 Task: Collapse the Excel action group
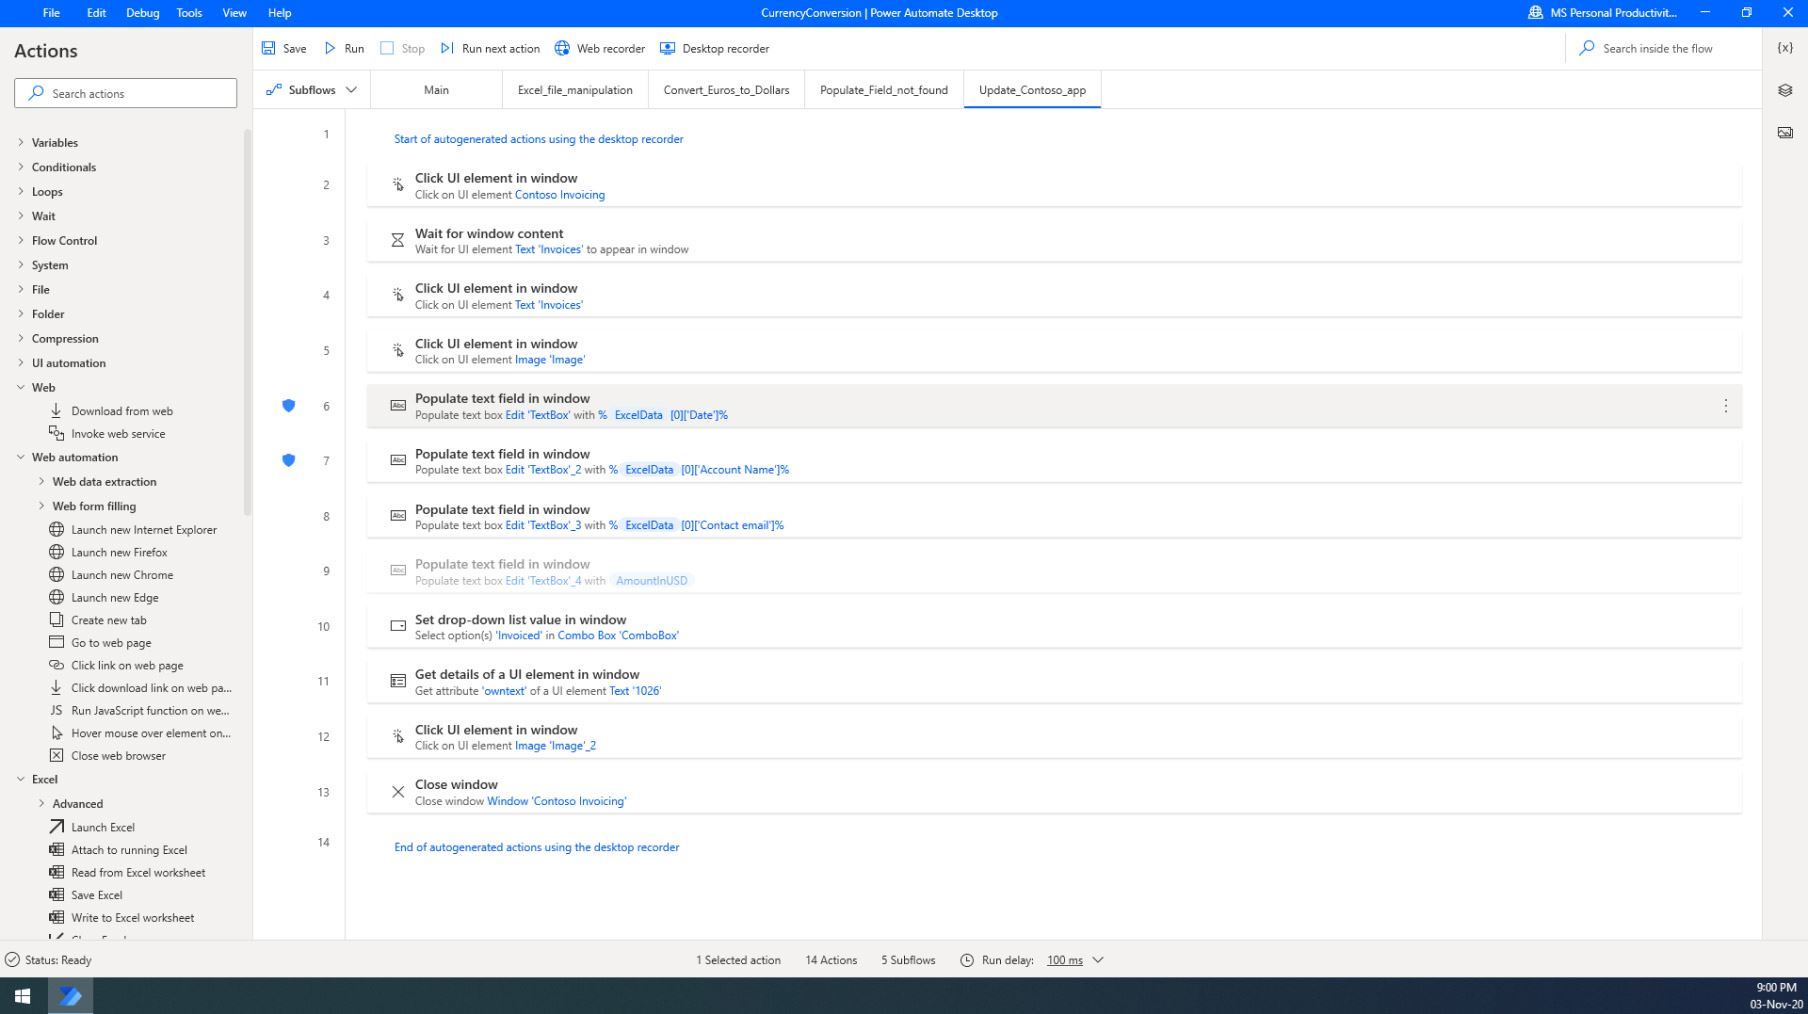click(x=21, y=779)
